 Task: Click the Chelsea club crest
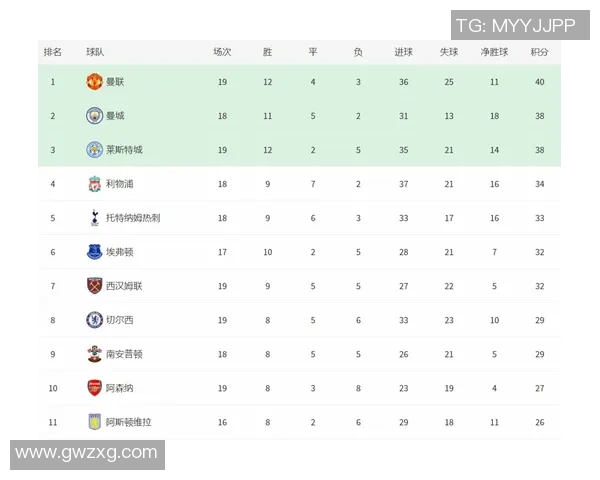[x=95, y=320]
